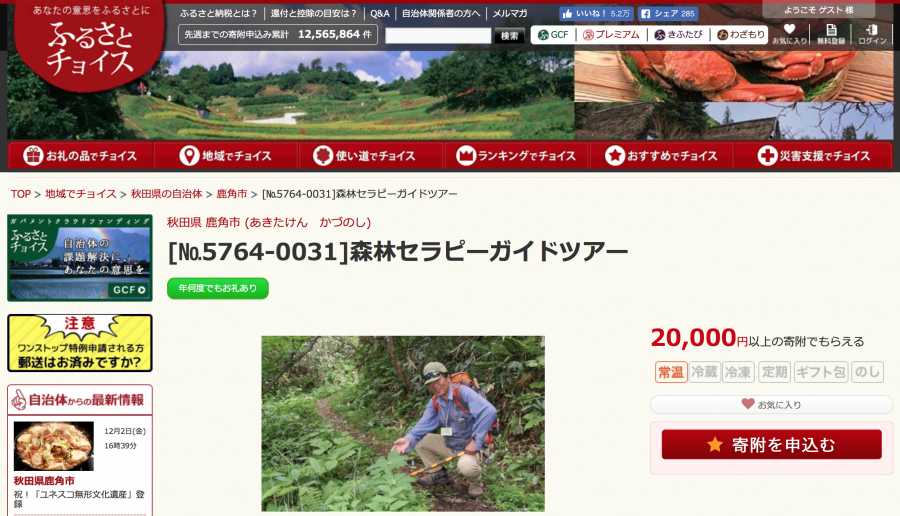The width and height of the screenshot is (900, 516).
Task: Open 使い道でチョイス navigation item
Action: (370, 156)
